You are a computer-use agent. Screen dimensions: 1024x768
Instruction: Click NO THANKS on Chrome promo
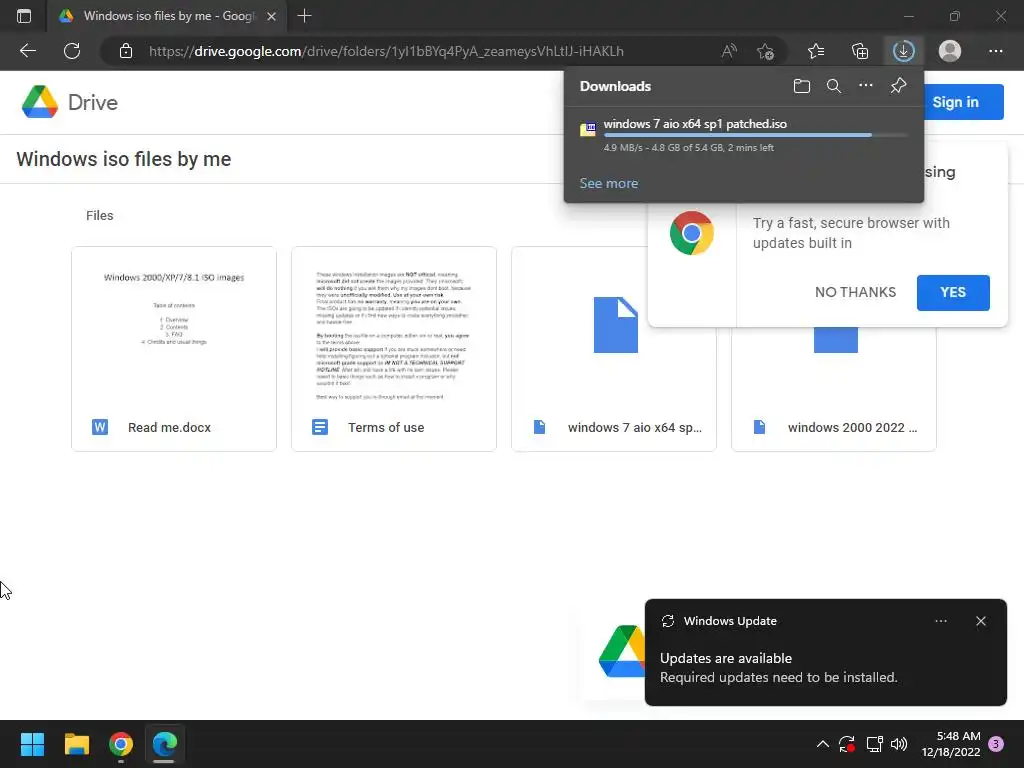[855, 292]
